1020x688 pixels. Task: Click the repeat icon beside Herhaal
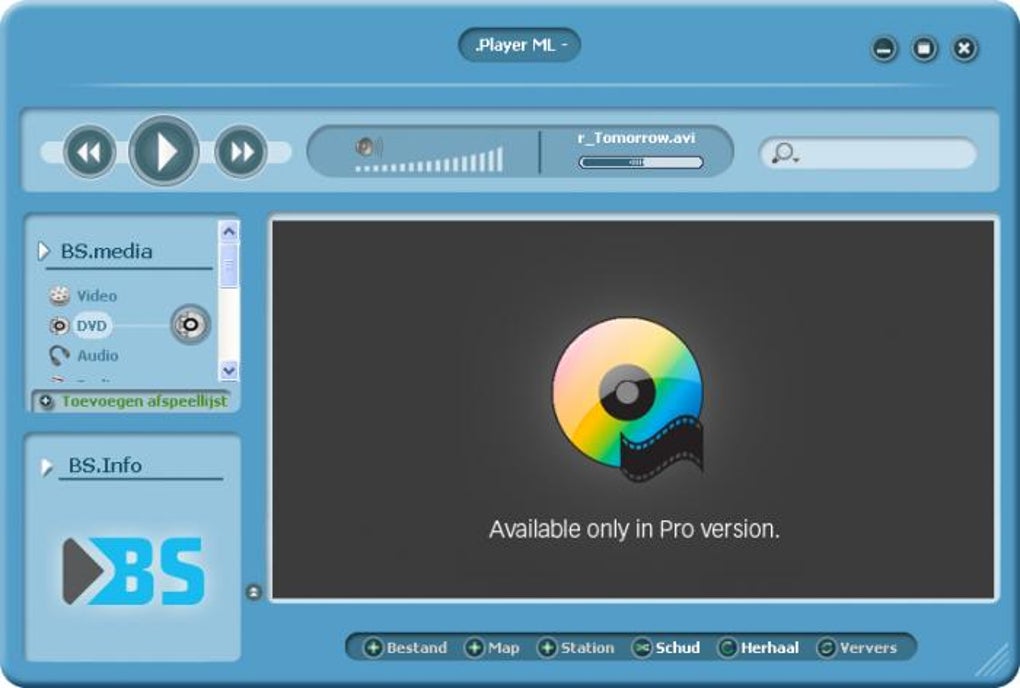(727, 648)
